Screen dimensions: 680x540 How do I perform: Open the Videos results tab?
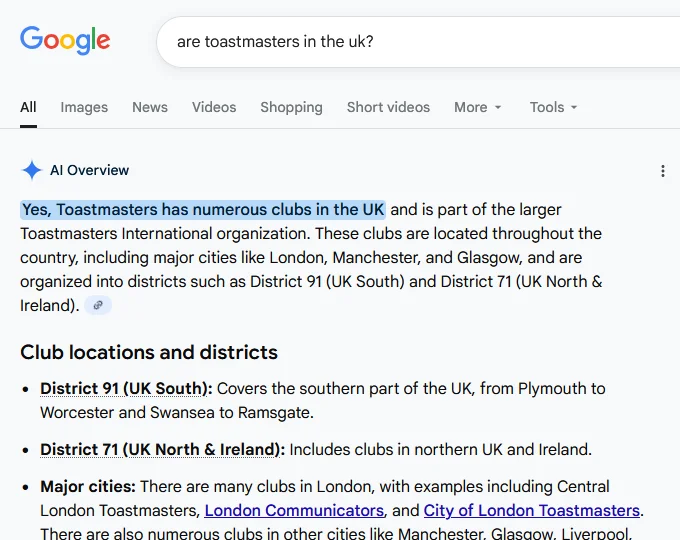pos(214,107)
